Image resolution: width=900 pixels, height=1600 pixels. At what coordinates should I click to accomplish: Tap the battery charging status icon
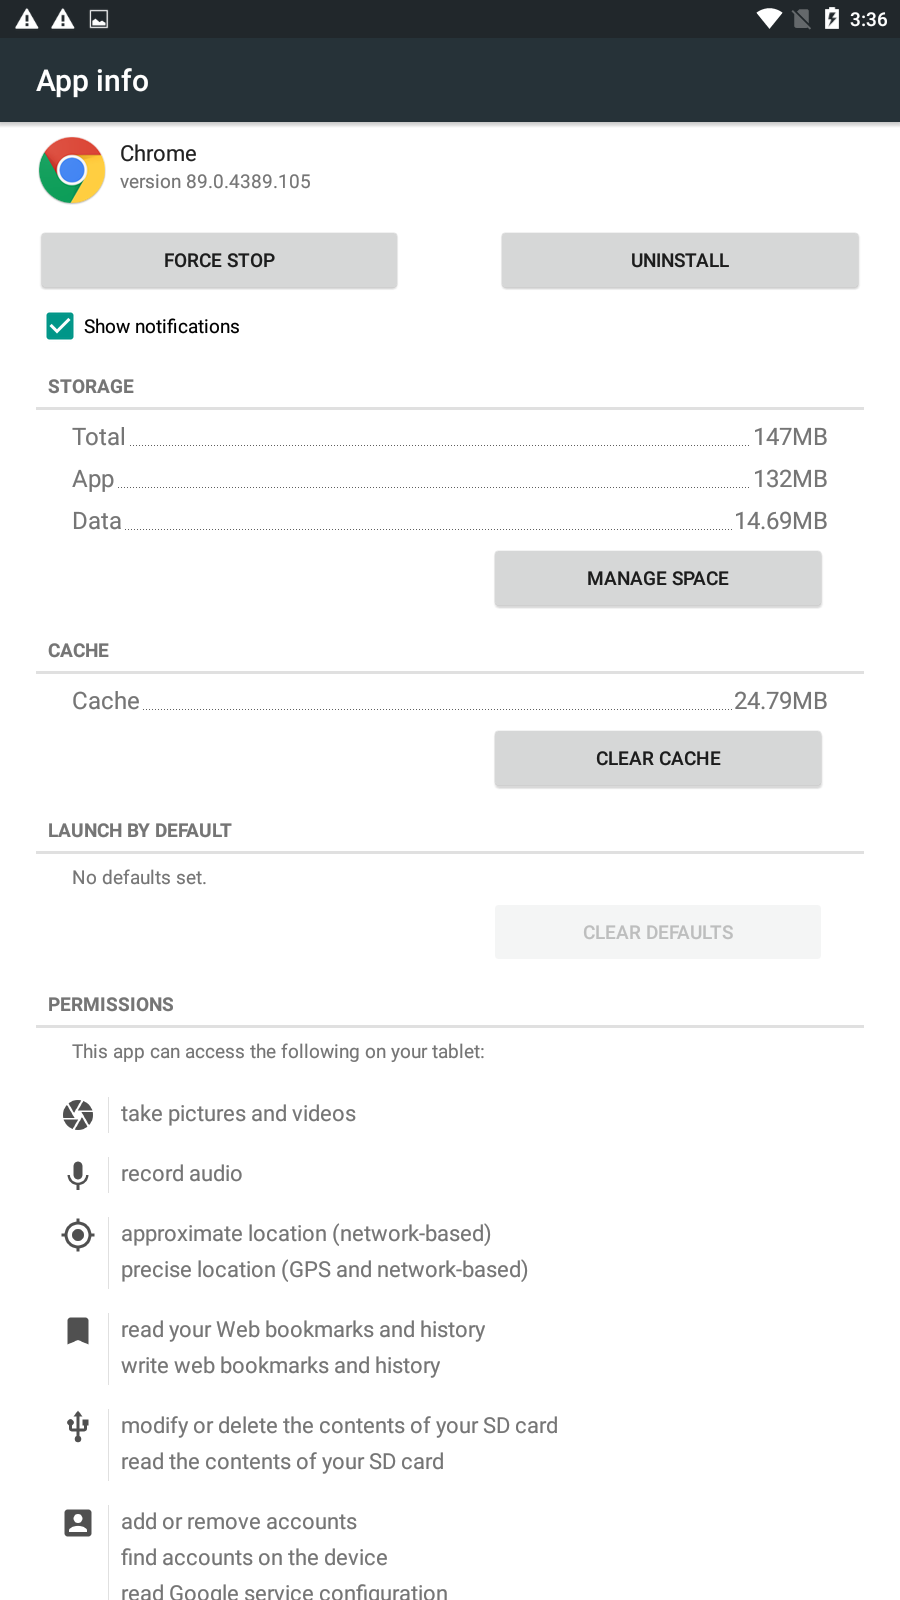pyautogui.click(x=831, y=19)
